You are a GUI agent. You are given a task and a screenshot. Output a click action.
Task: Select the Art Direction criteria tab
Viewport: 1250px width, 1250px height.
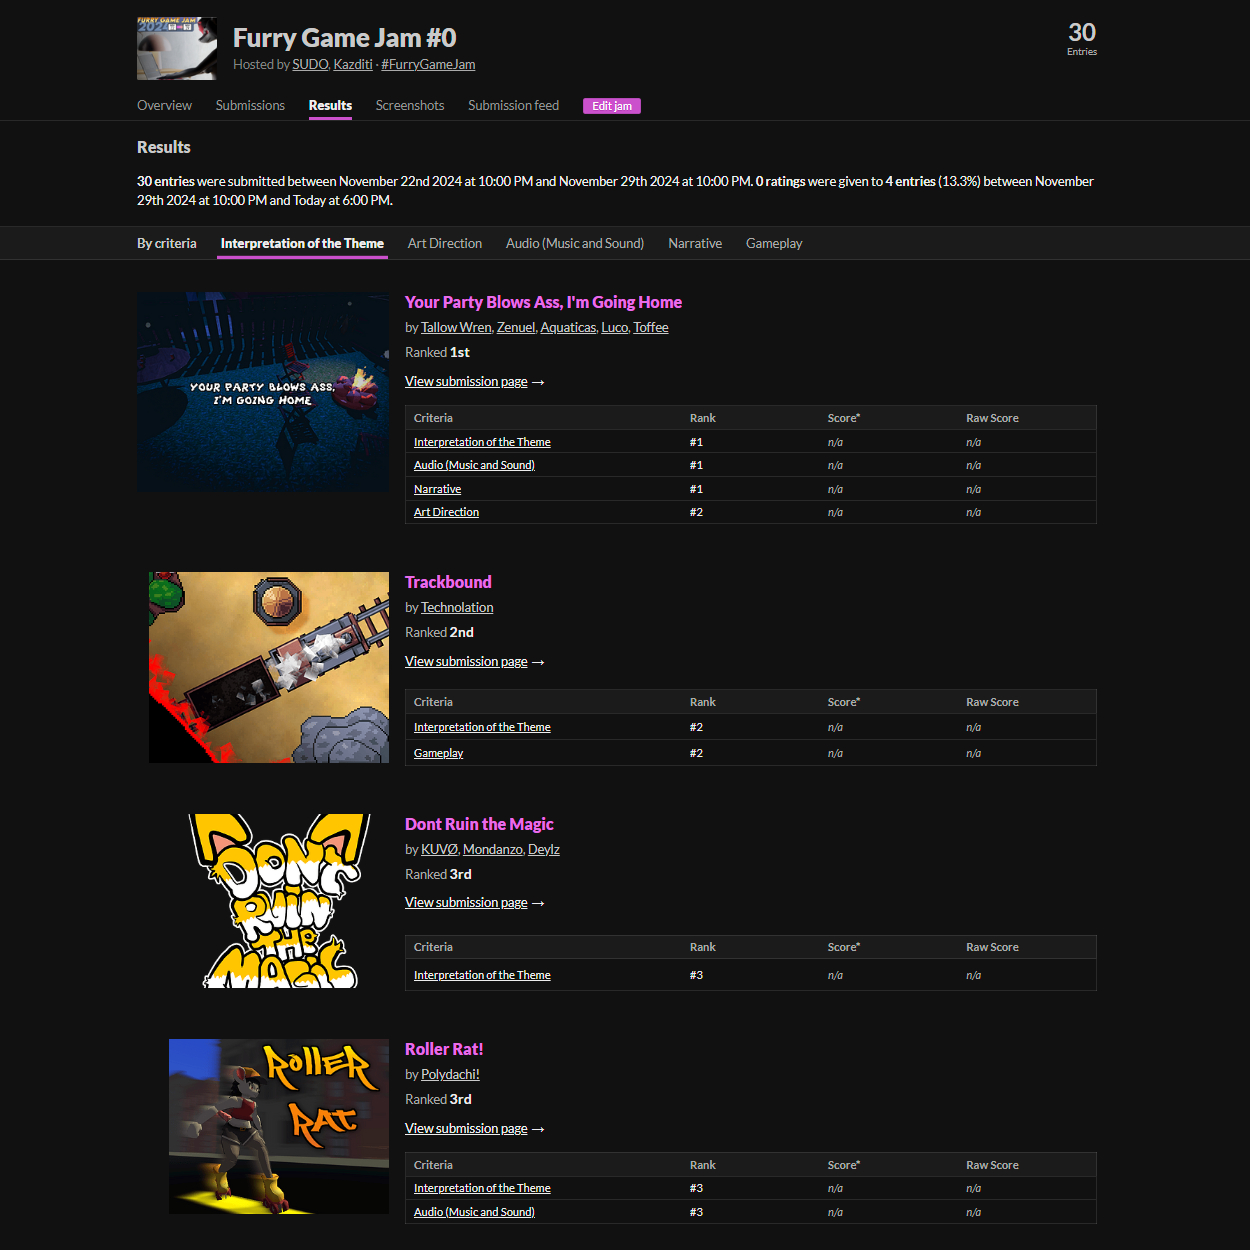(444, 243)
